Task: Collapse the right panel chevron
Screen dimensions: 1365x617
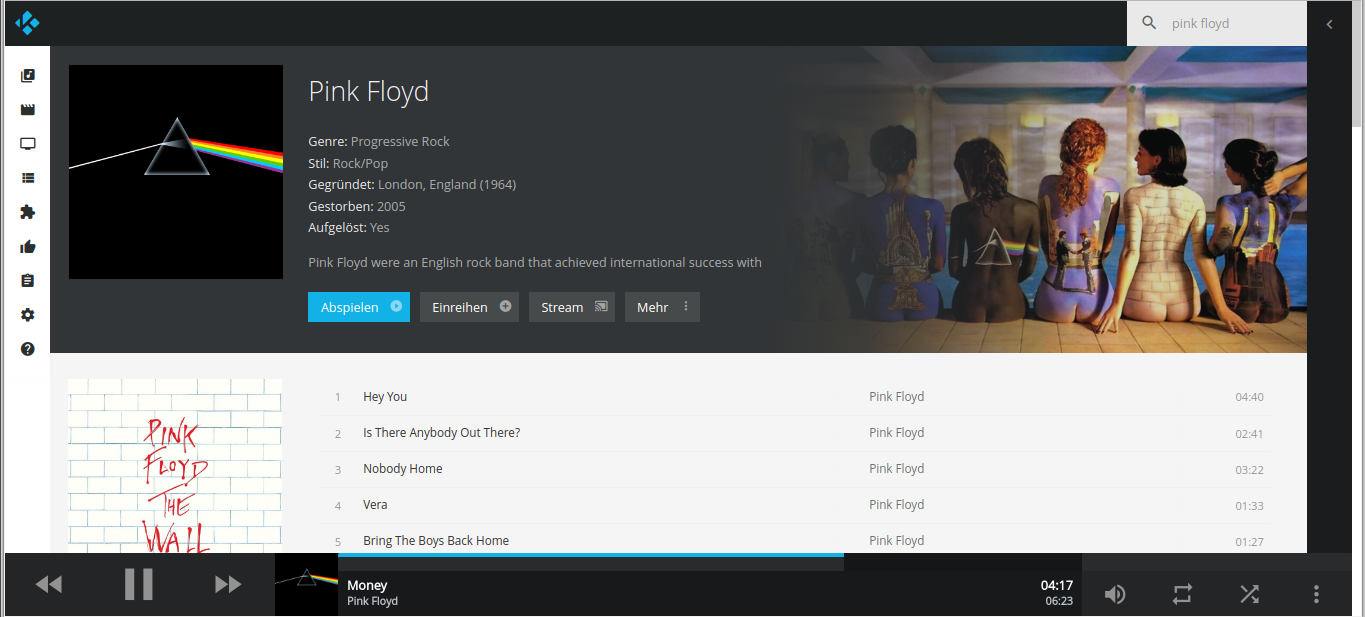Action: point(1329,24)
